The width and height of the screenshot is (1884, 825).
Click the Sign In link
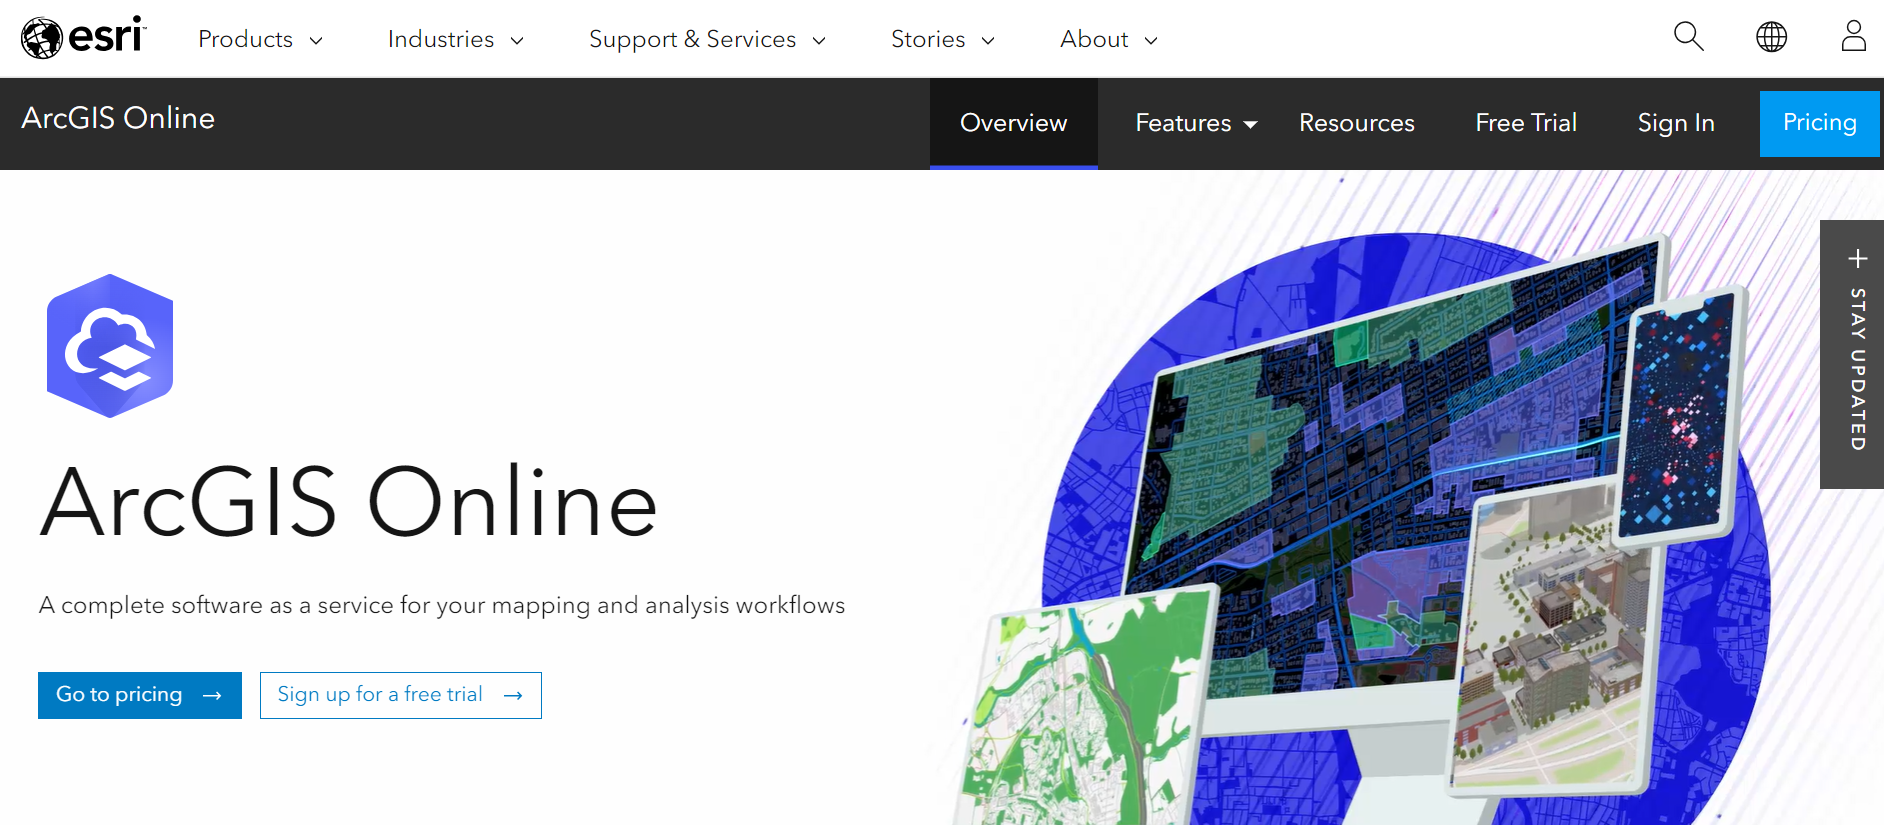[1675, 123]
